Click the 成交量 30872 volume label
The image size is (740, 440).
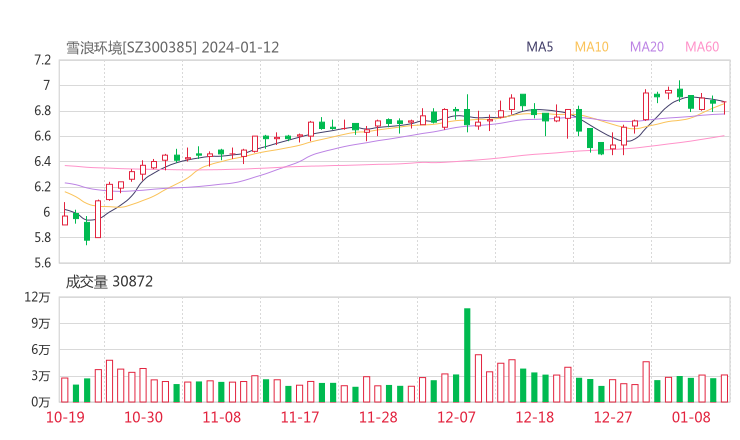[109, 282]
